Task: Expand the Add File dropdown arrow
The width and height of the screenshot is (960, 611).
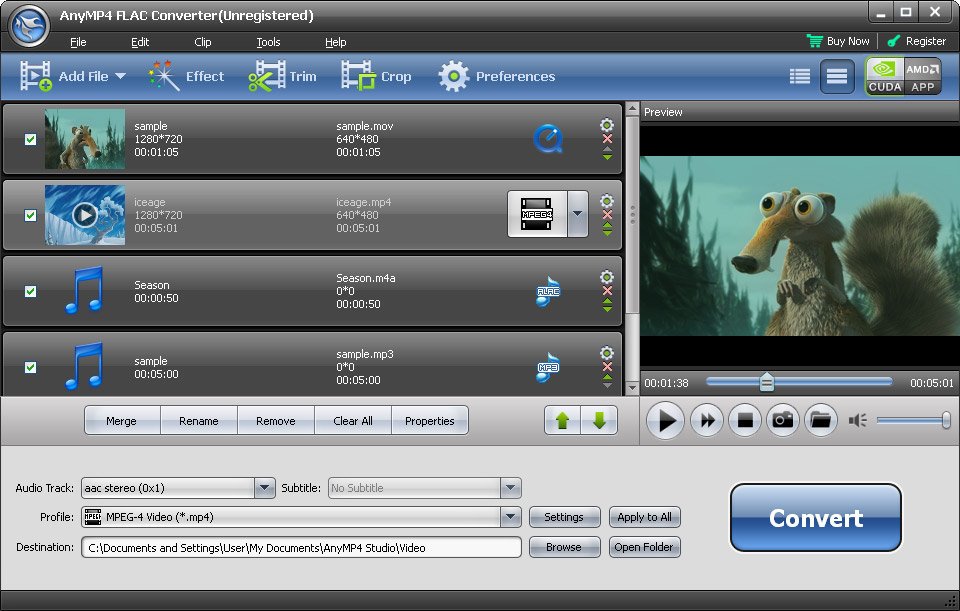Action: pos(121,77)
